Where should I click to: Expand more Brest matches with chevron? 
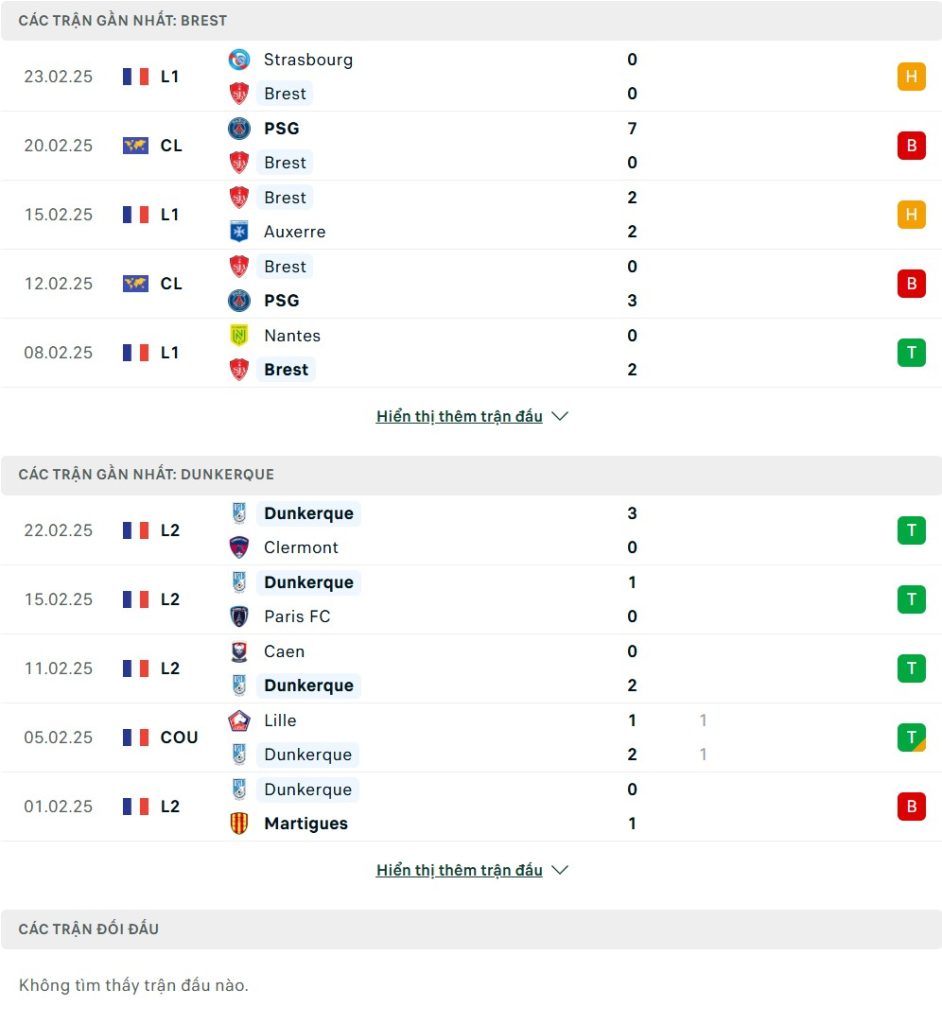(x=560, y=417)
